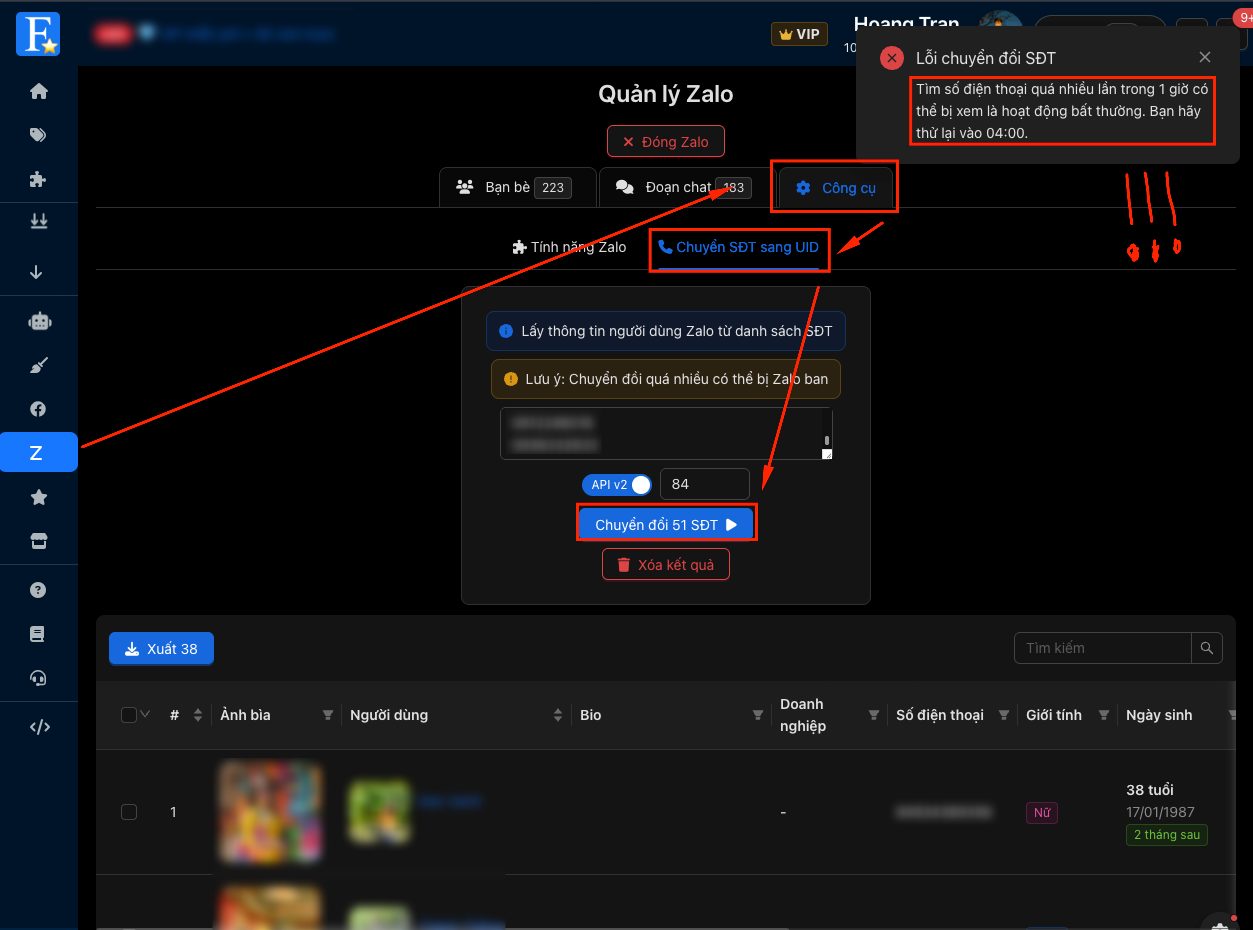Open the store icon in sidebar
The width and height of the screenshot is (1253, 930).
point(39,541)
